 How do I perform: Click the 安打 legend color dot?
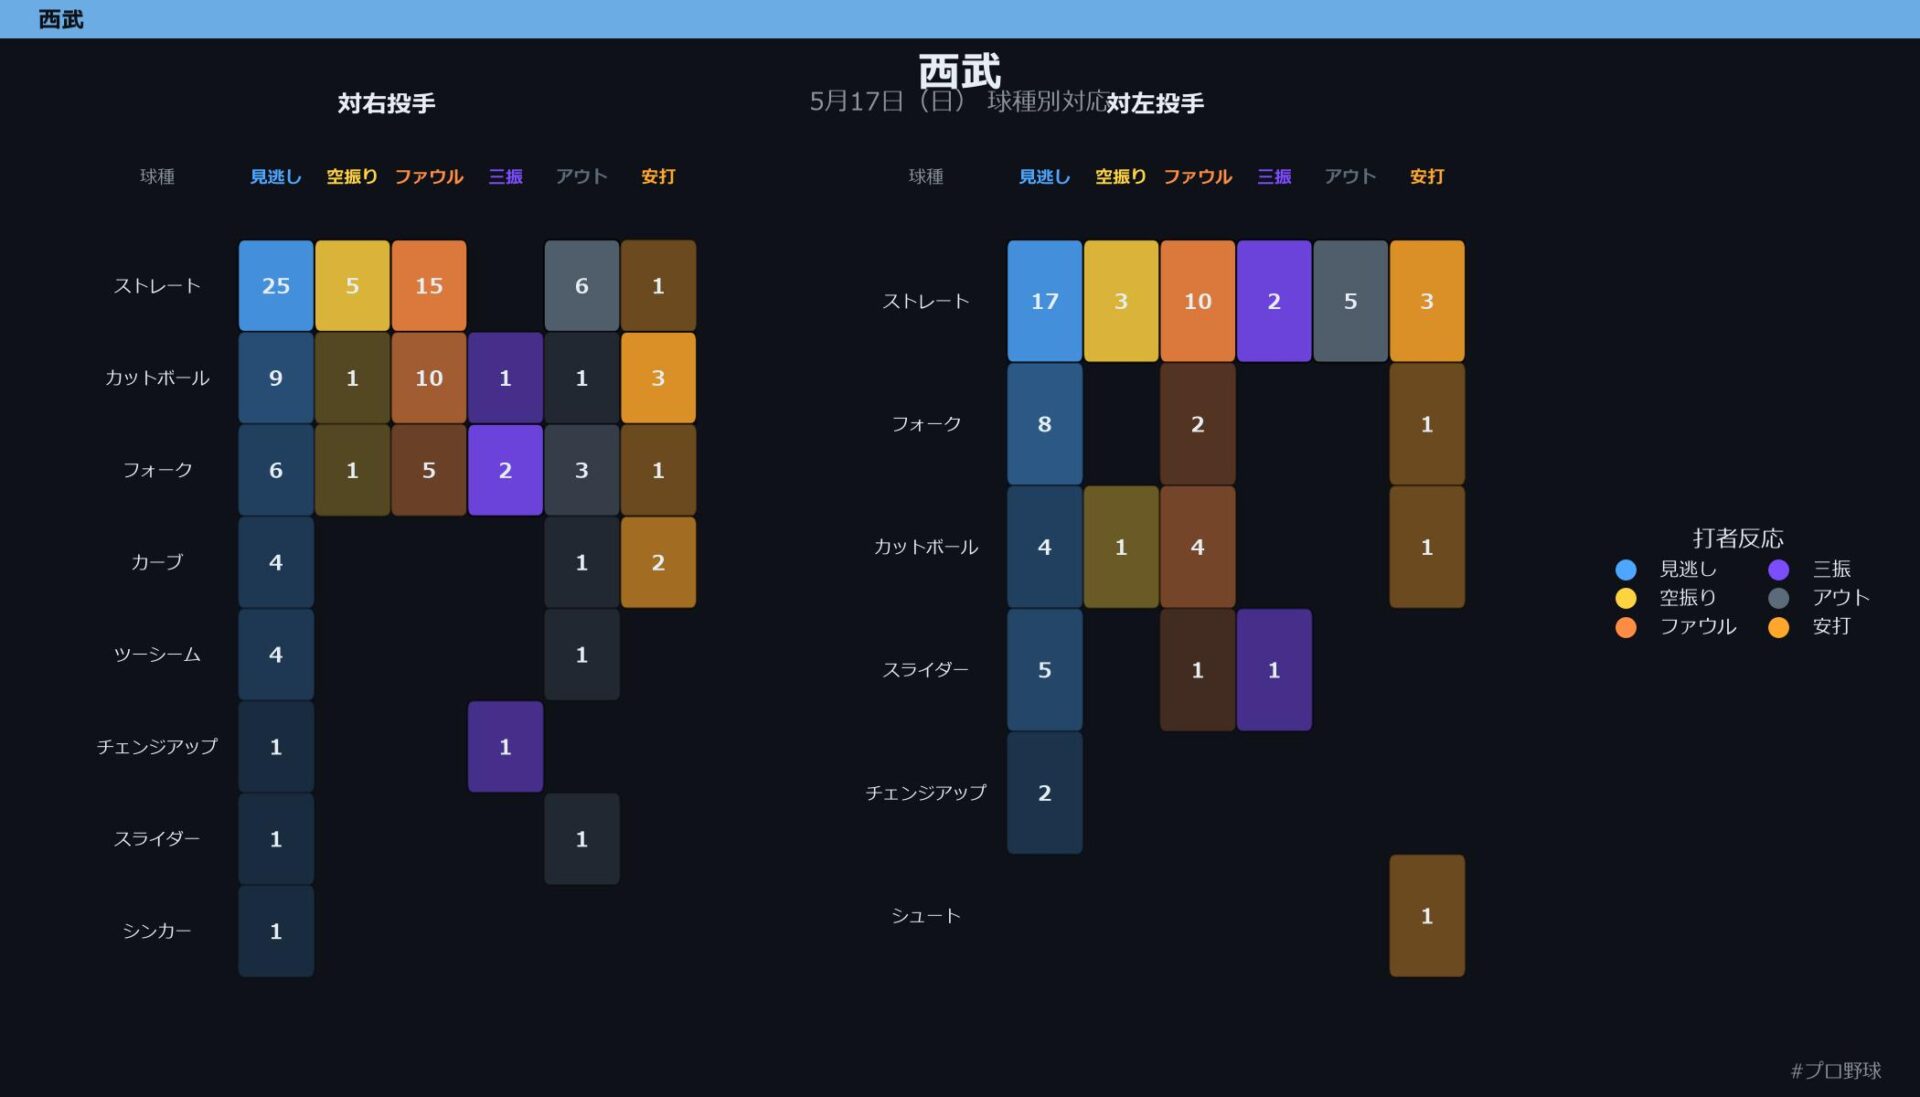point(1779,627)
